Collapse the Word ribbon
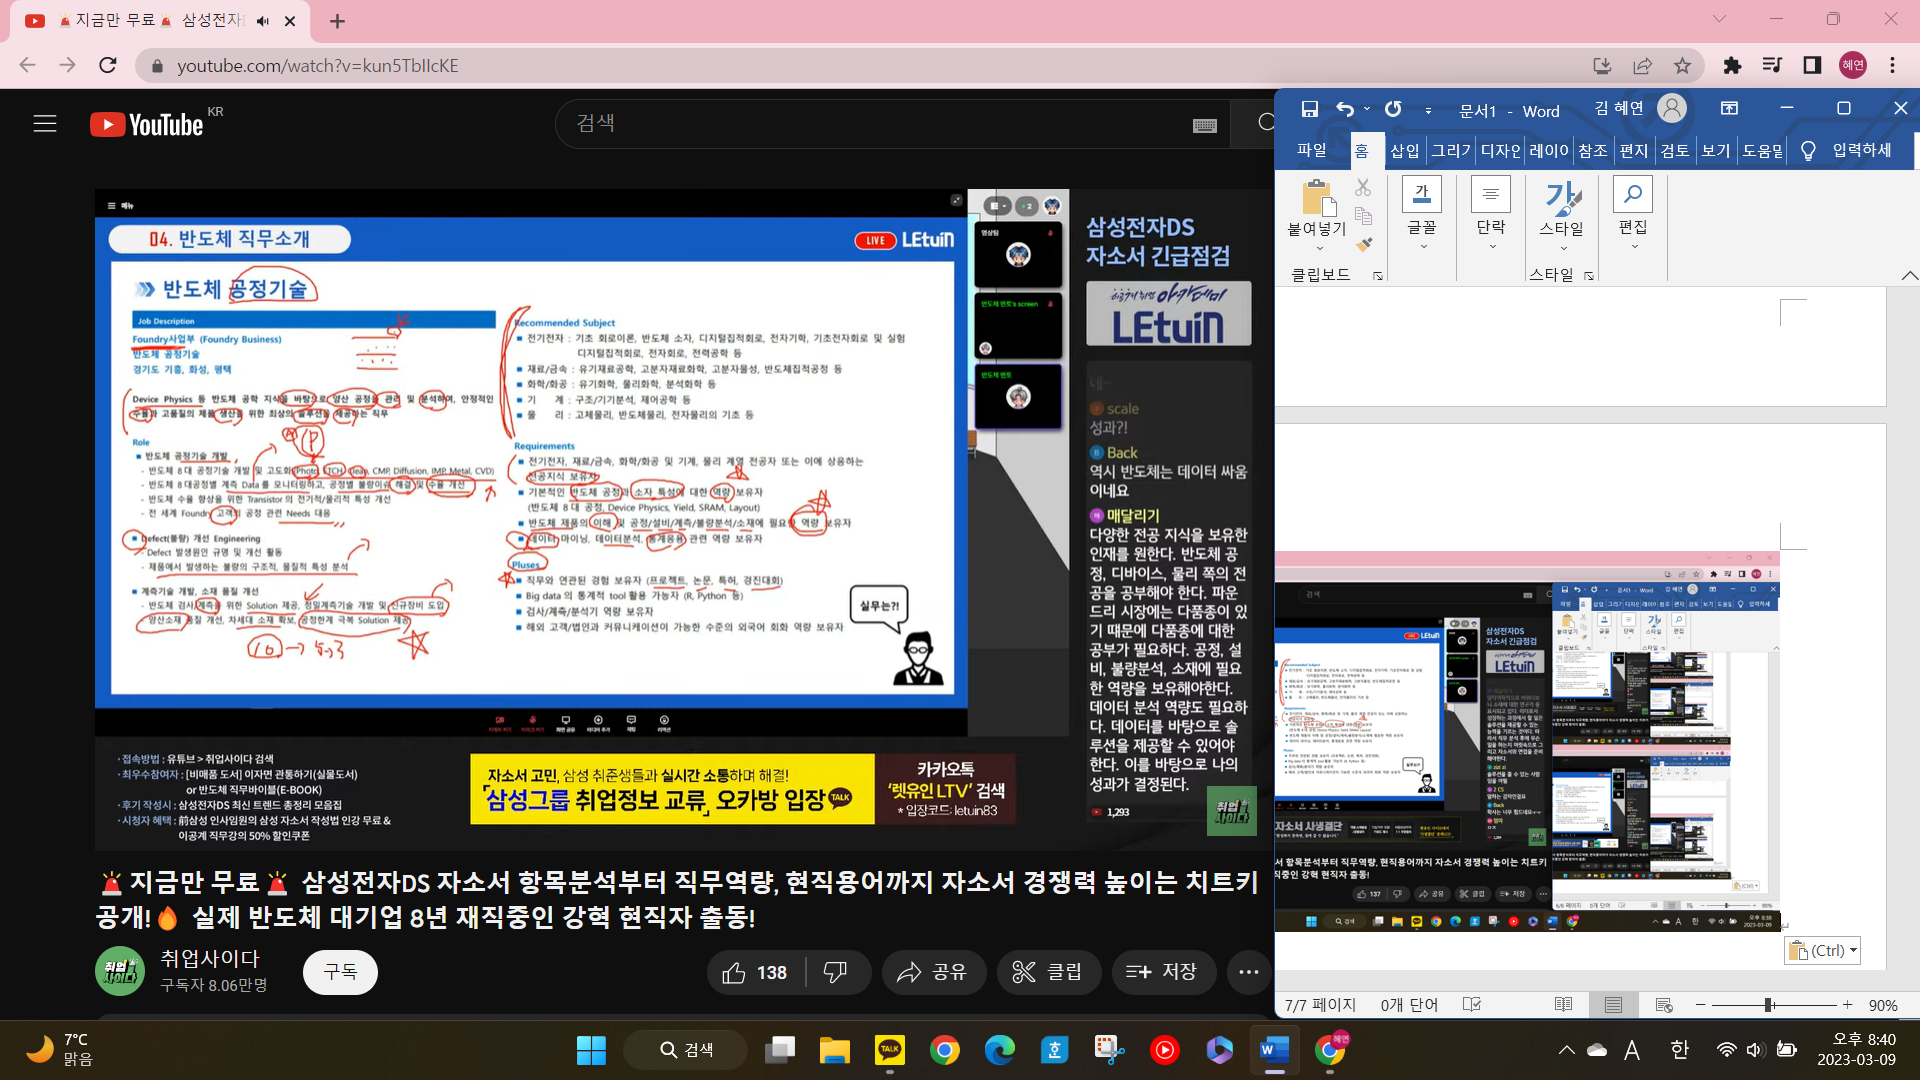The height and width of the screenshot is (1080, 1920). [1908, 275]
